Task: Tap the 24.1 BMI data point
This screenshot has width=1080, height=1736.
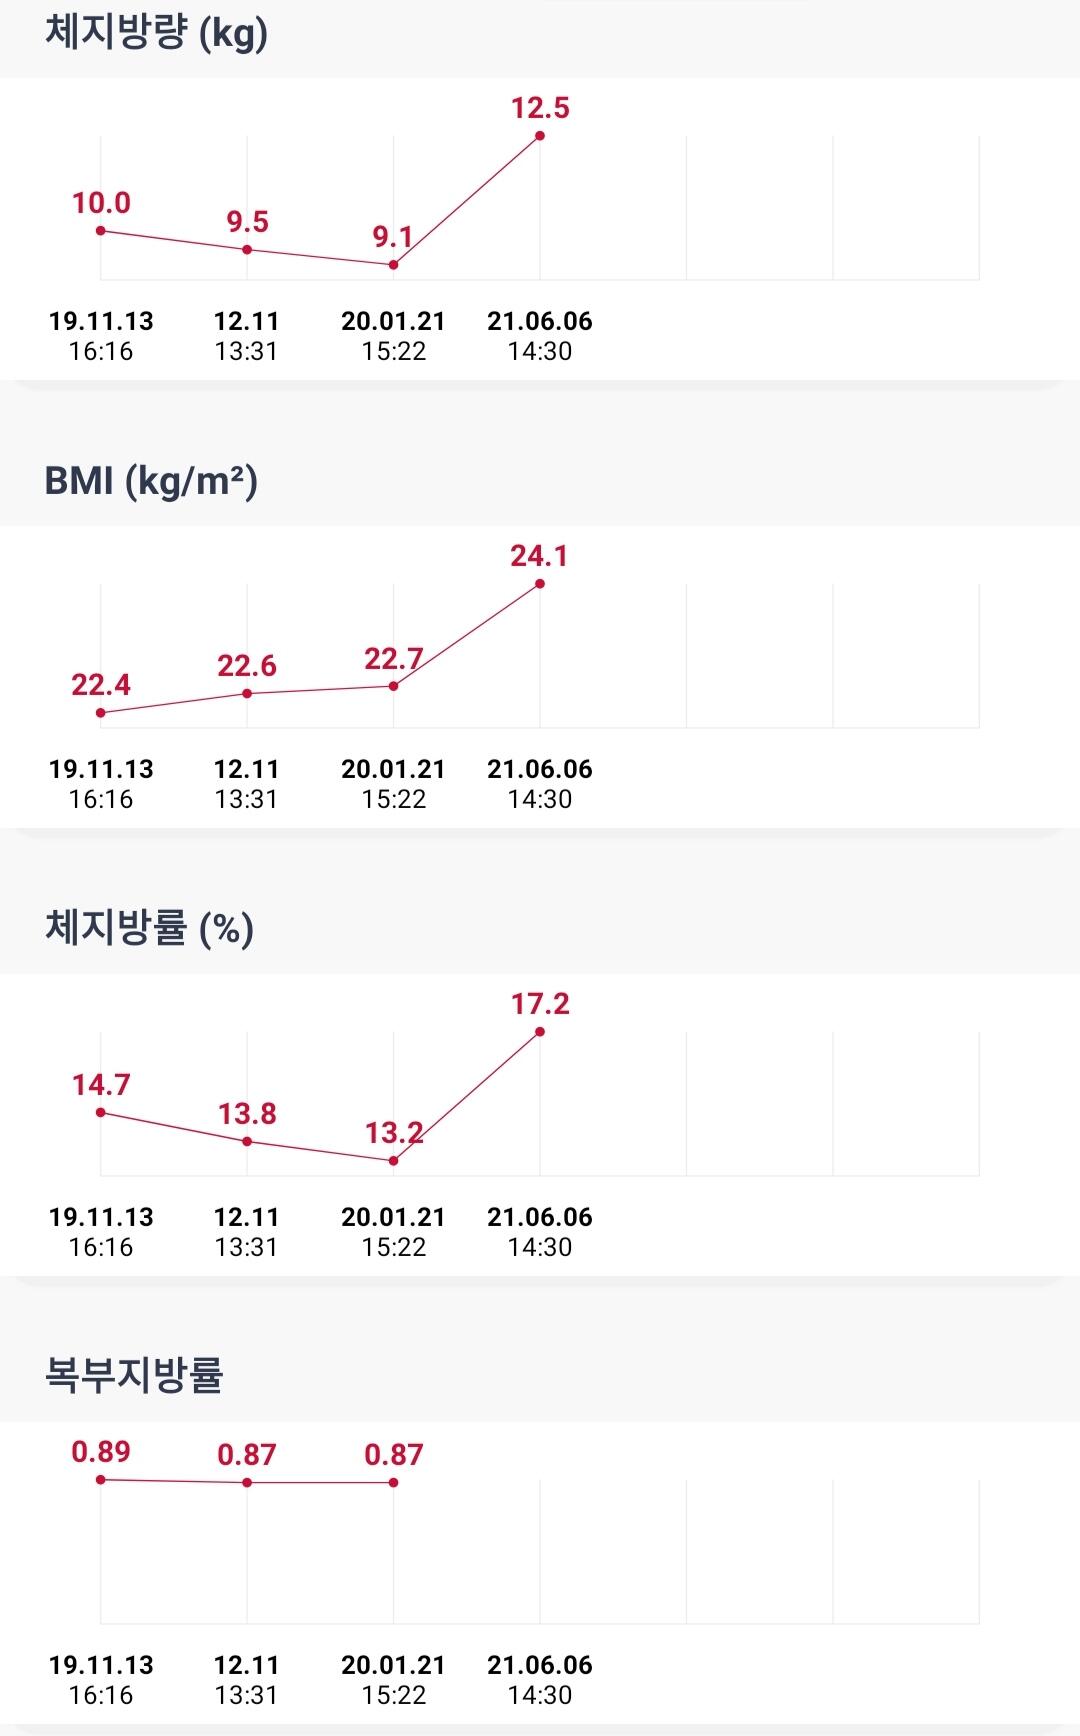Action: 540,583
